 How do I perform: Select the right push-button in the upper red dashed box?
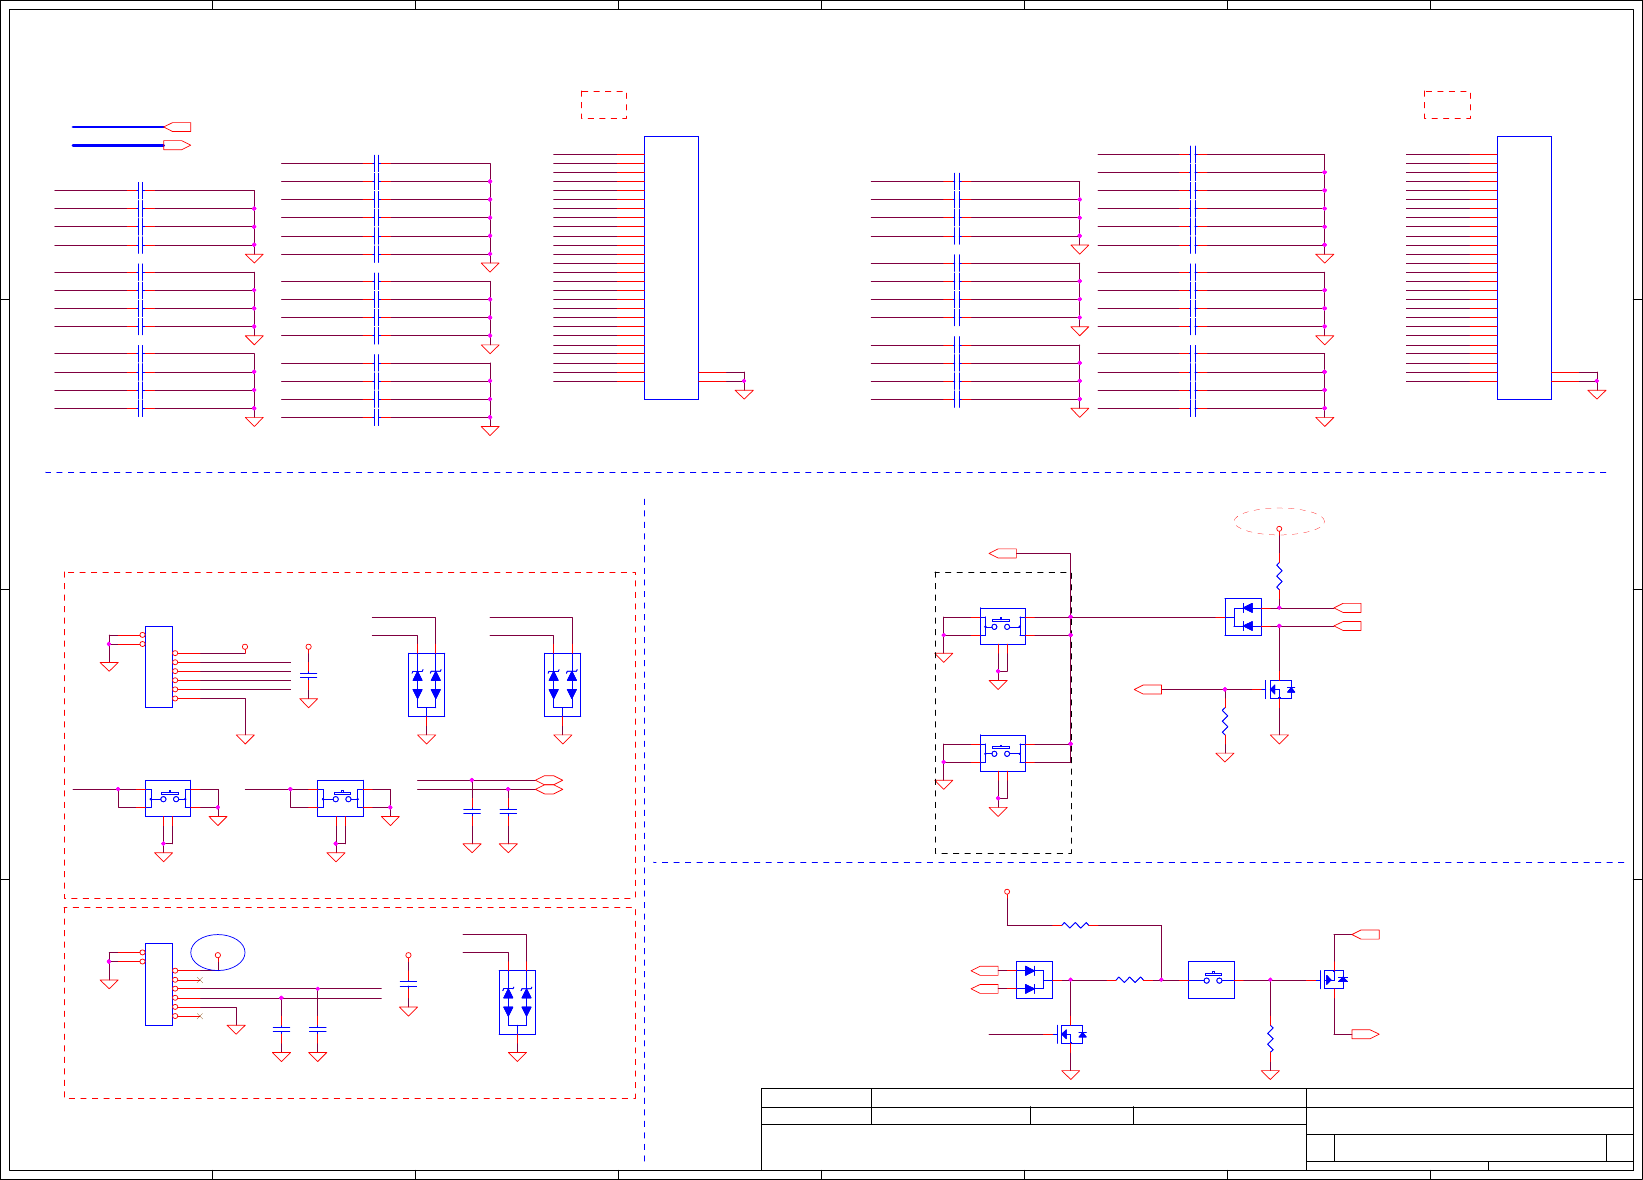click(340, 798)
